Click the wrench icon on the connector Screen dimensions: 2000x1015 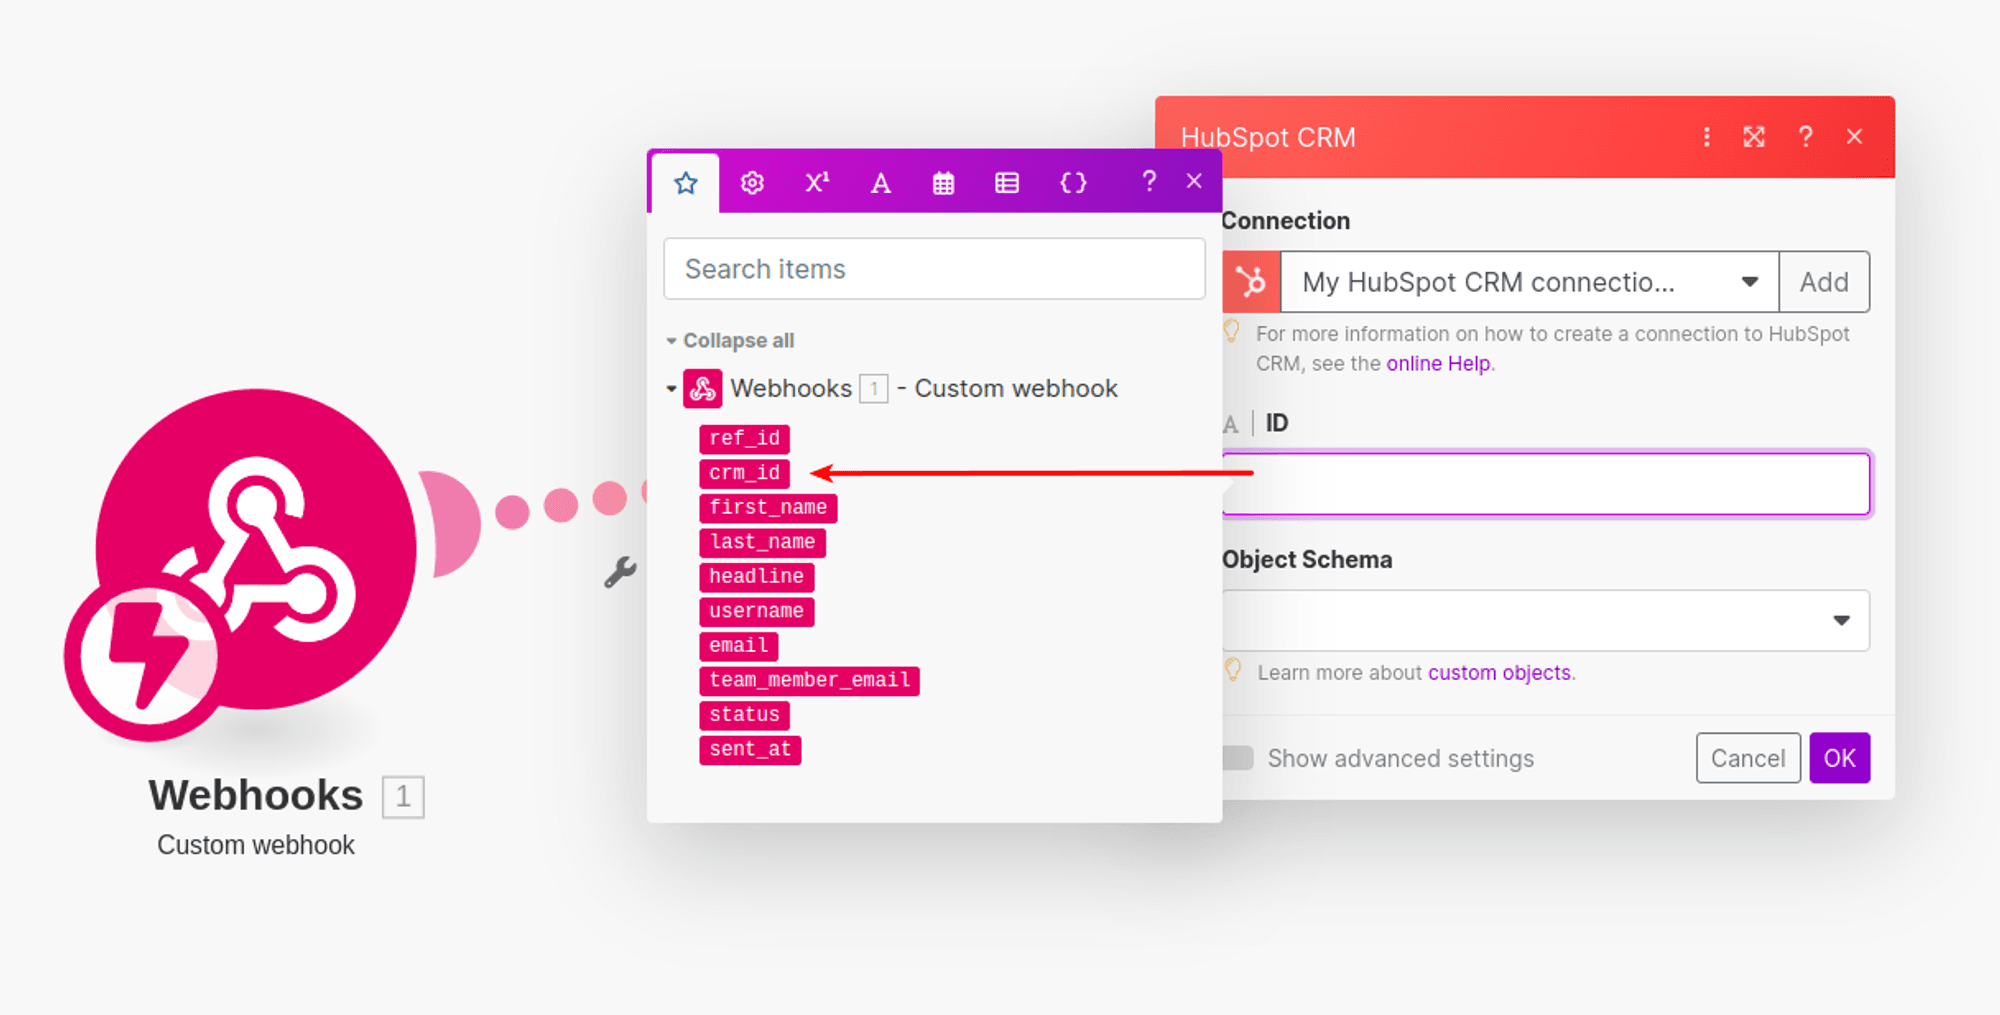coord(620,572)
